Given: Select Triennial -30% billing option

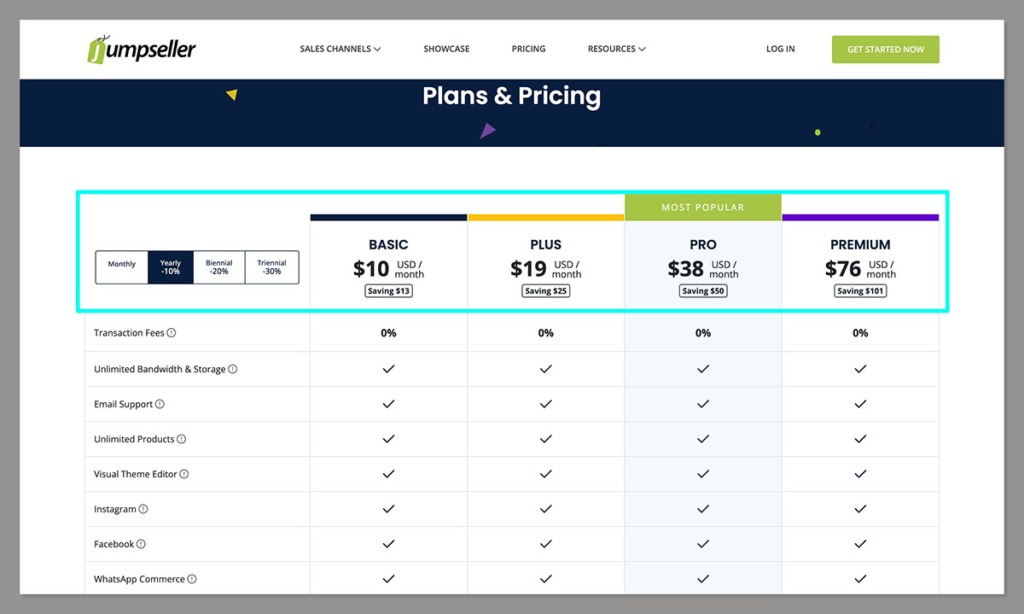Looking at the screenshot, I should tap(270, 265).
